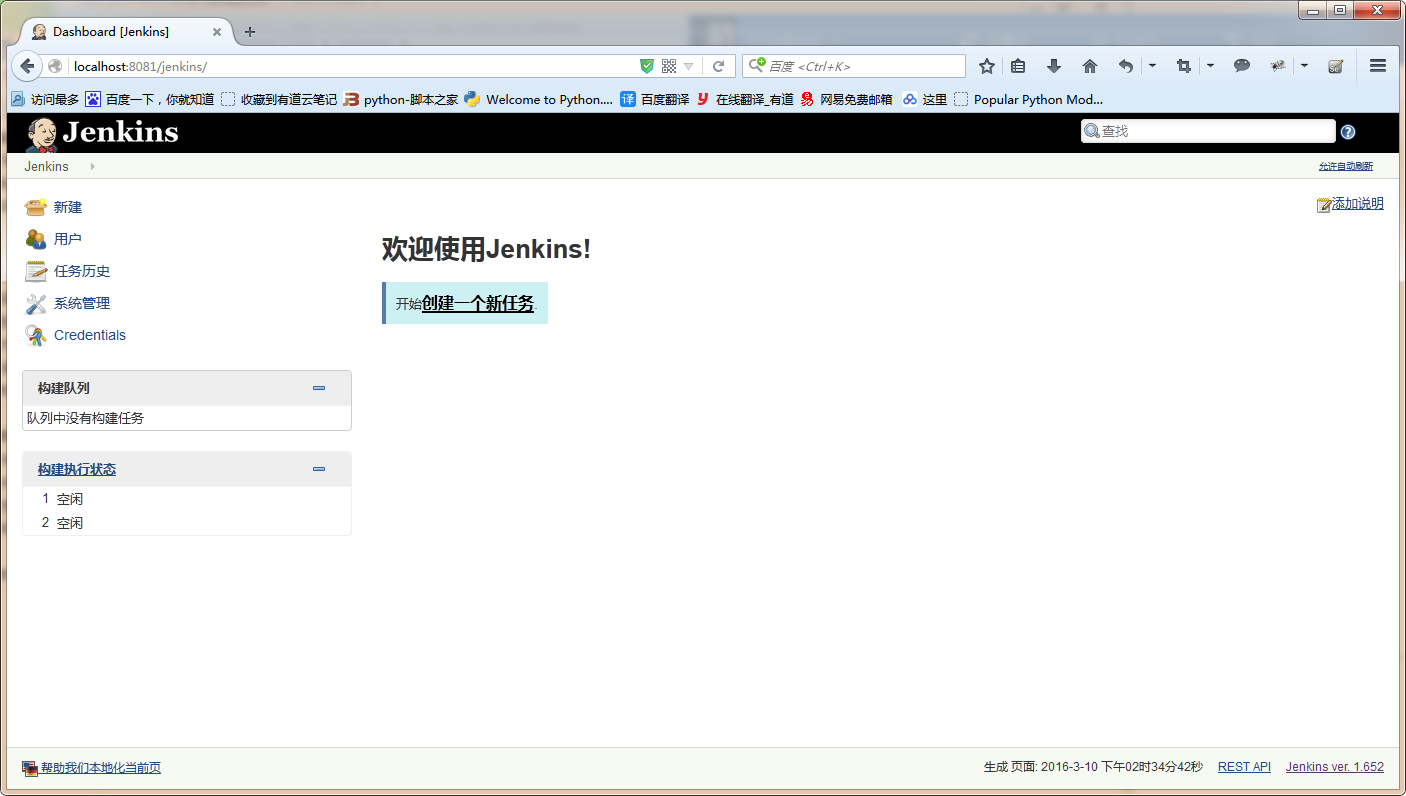The height and width of the screenshot is (796, 1406).
Task: Open the 百度一下,你就知道 bookmark
Action: click(x=150, y=99)
